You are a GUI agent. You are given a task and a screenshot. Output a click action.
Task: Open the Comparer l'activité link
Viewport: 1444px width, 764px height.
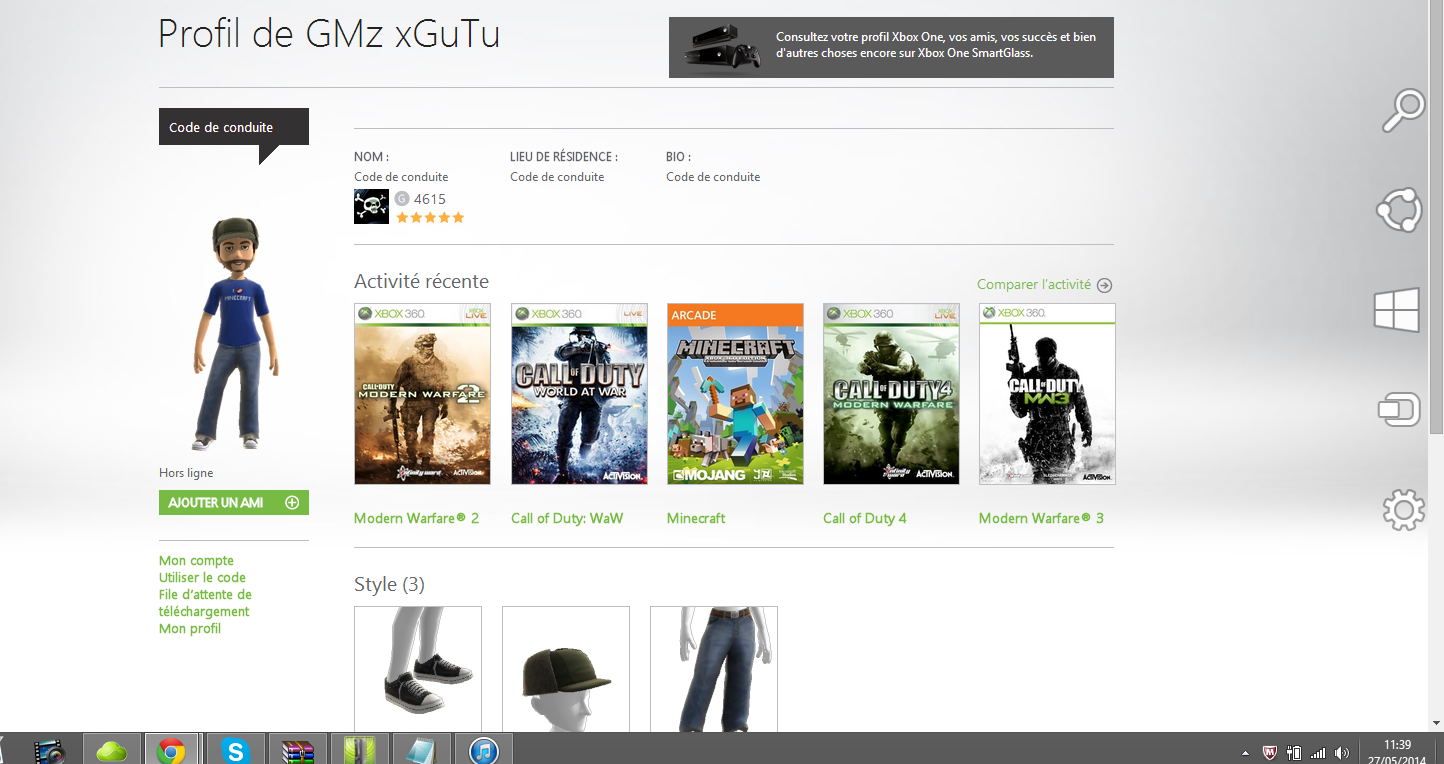1034,285
